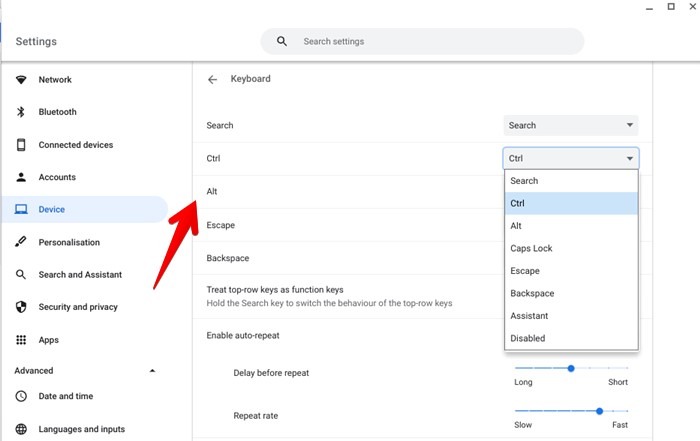
Task: Open the Accounts section
Action: 57,177
